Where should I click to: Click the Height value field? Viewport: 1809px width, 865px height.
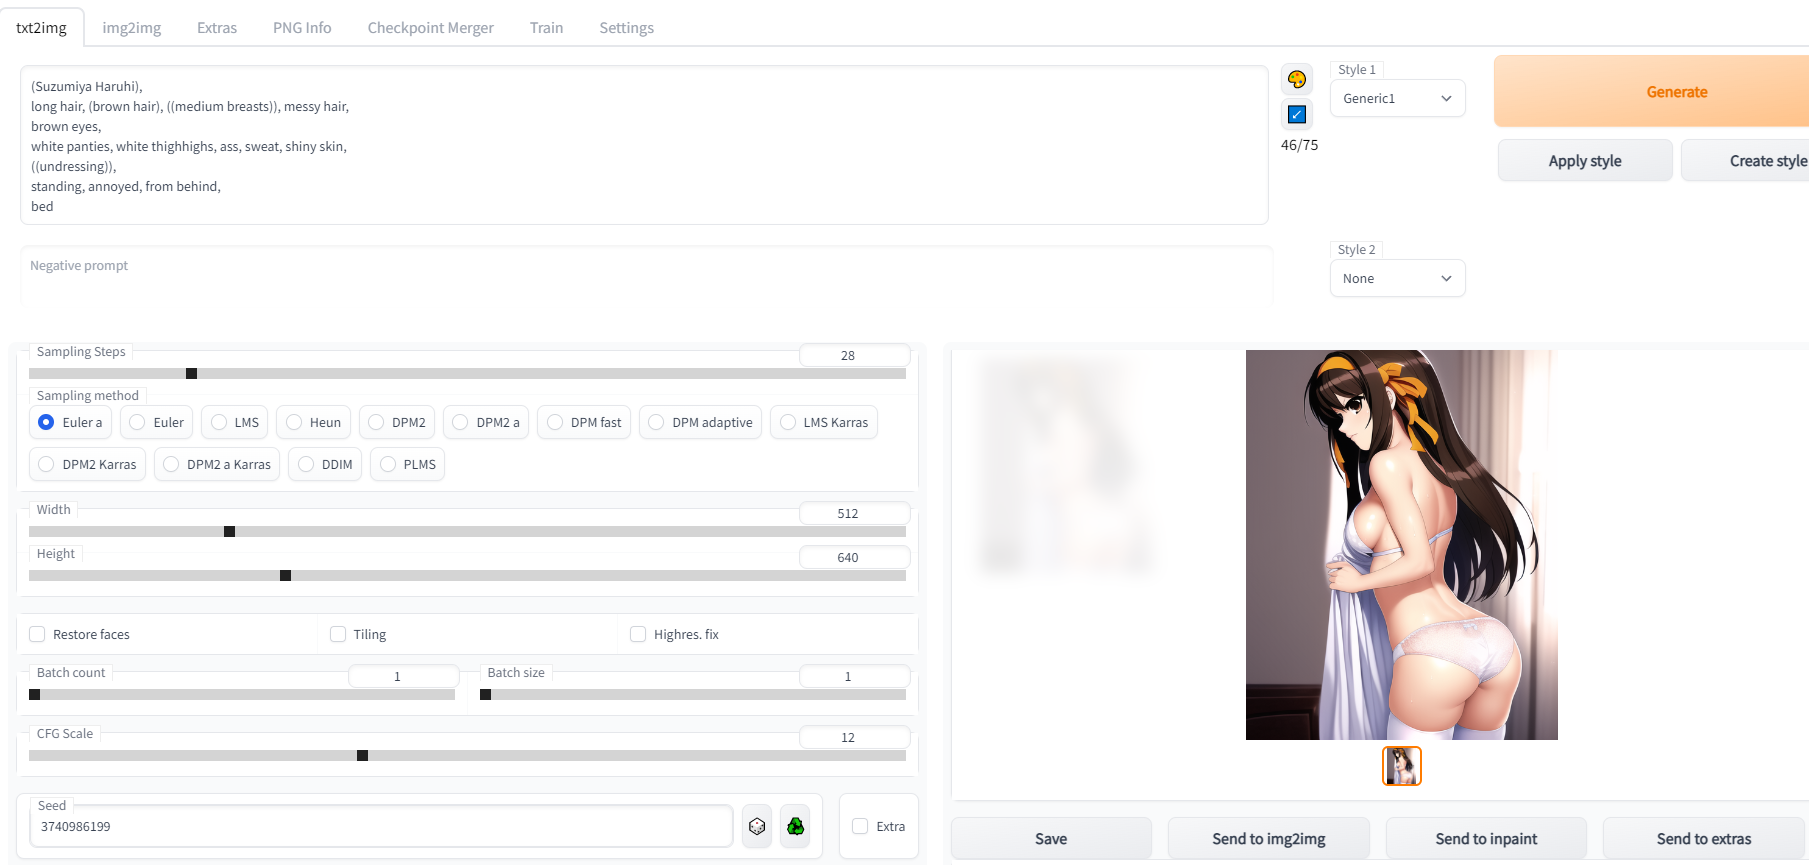point(854,557)
